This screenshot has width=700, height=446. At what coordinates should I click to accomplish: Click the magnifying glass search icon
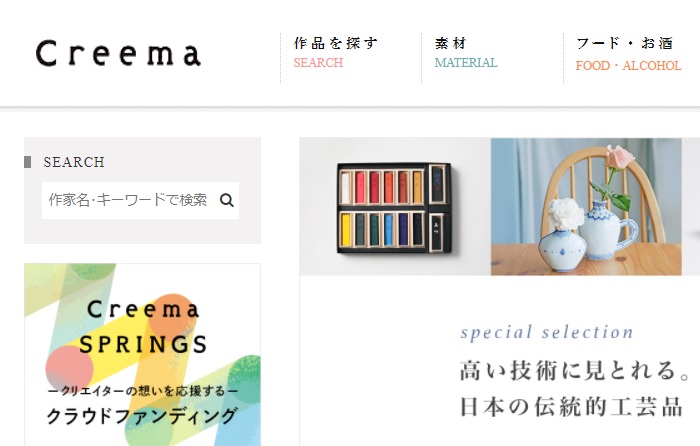[227, 200]
